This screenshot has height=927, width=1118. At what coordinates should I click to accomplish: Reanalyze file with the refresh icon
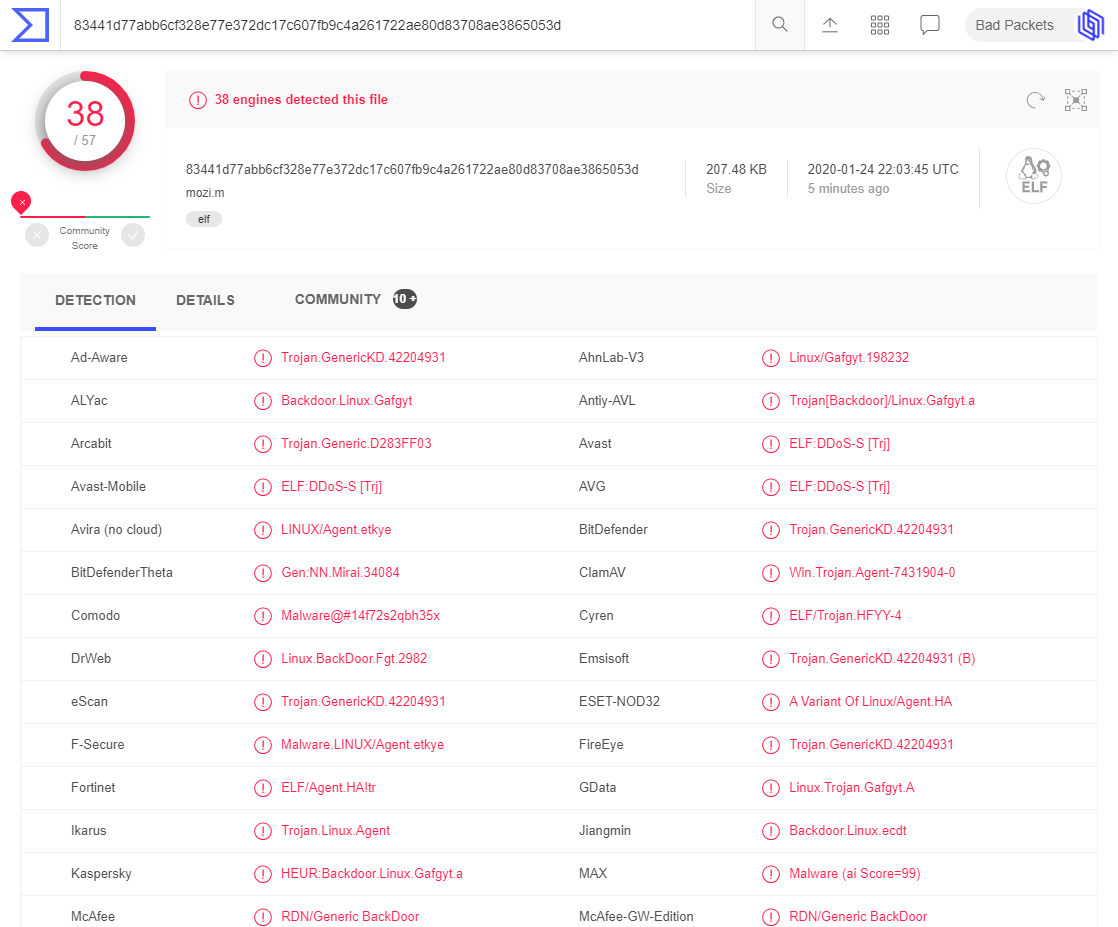click(x=1035, y=100)
